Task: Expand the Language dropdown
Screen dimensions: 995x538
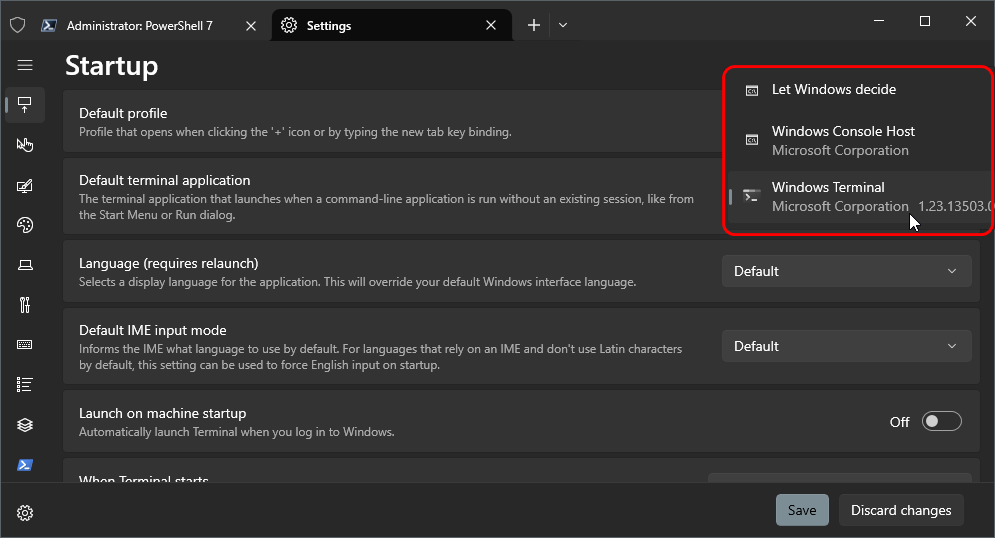Action: pos(846,271)
